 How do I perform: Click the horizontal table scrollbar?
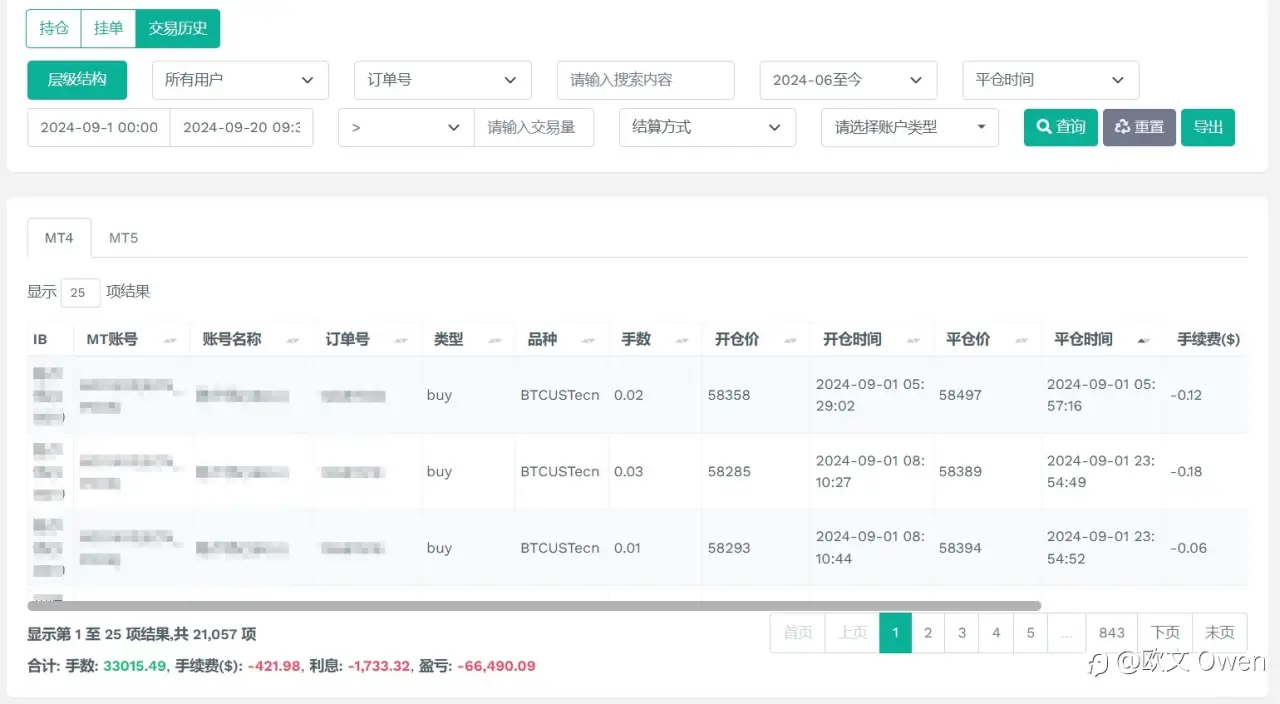(x=534, y=605)
